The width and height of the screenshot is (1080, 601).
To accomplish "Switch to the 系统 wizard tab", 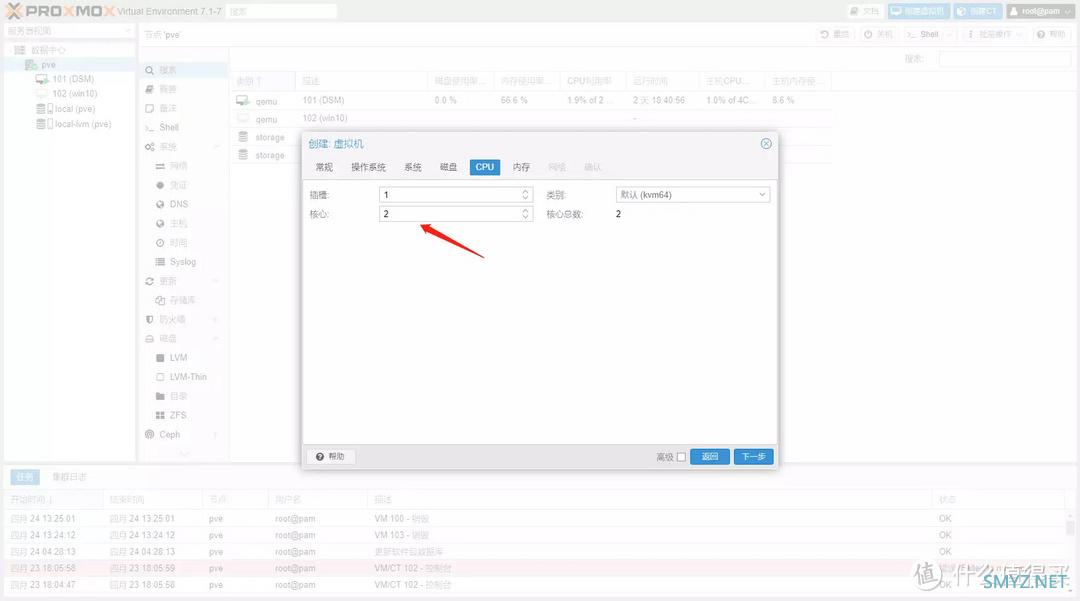I will tap(413, 167).
